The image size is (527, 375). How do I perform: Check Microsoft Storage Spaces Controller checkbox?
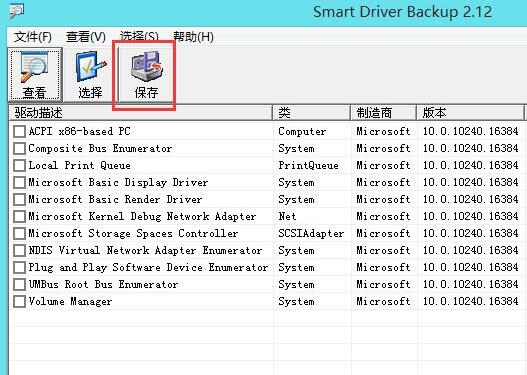click(19, 234)
